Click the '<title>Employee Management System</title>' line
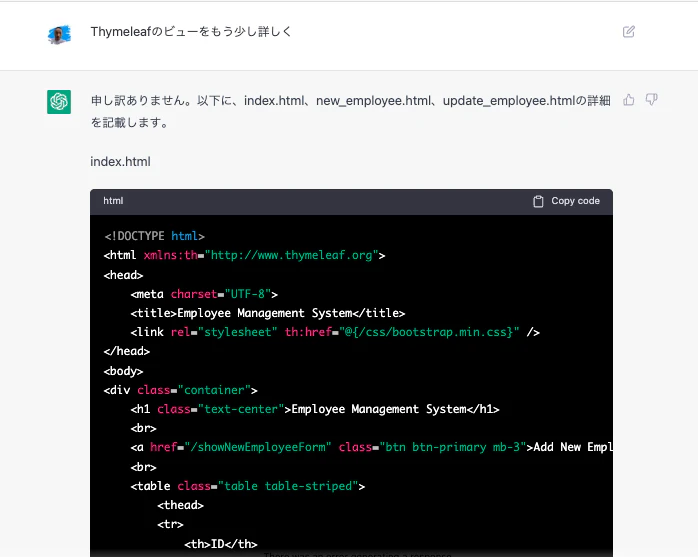 [268, 313]
